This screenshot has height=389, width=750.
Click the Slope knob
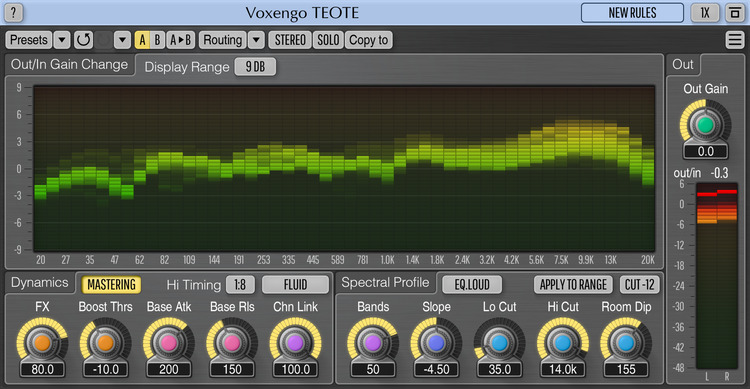pyautogui.click(x=436, y=343)
